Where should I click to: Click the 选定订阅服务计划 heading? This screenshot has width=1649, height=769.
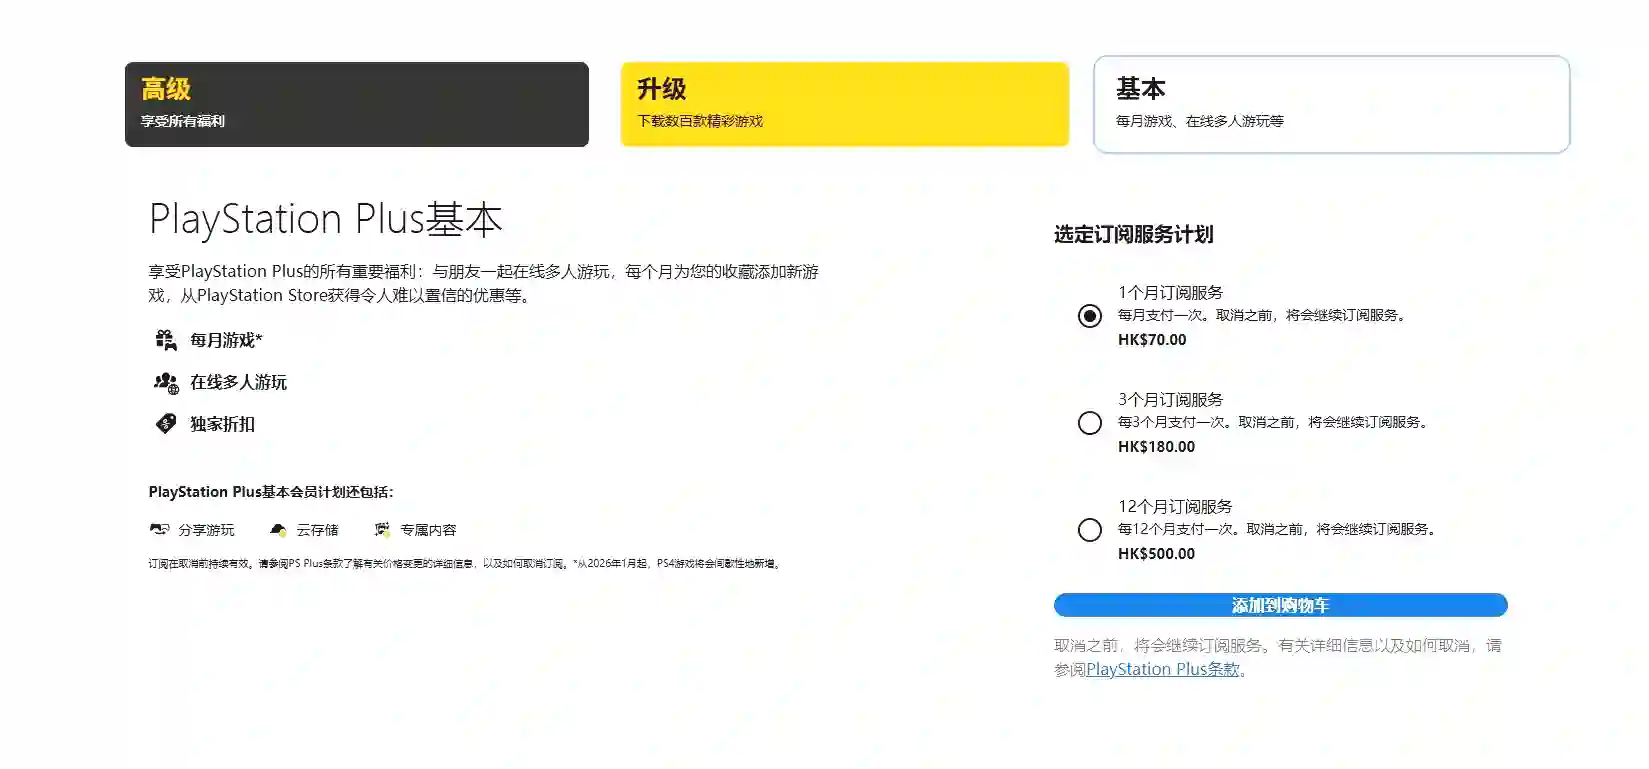coord(1134,234)
